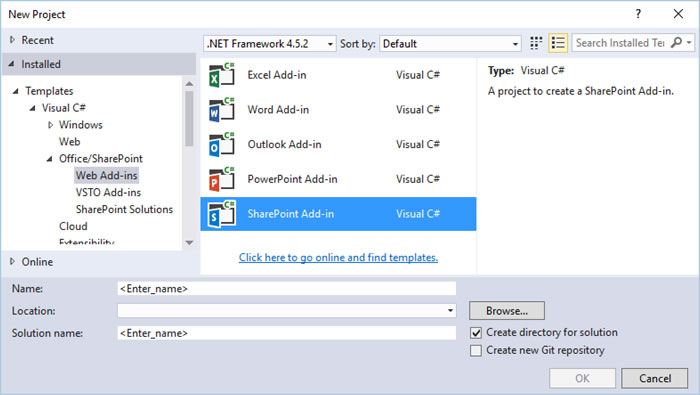Enable Create new Git repository checkbox
The height and width of the screenshot is (395, 700).
pos(476,350)
